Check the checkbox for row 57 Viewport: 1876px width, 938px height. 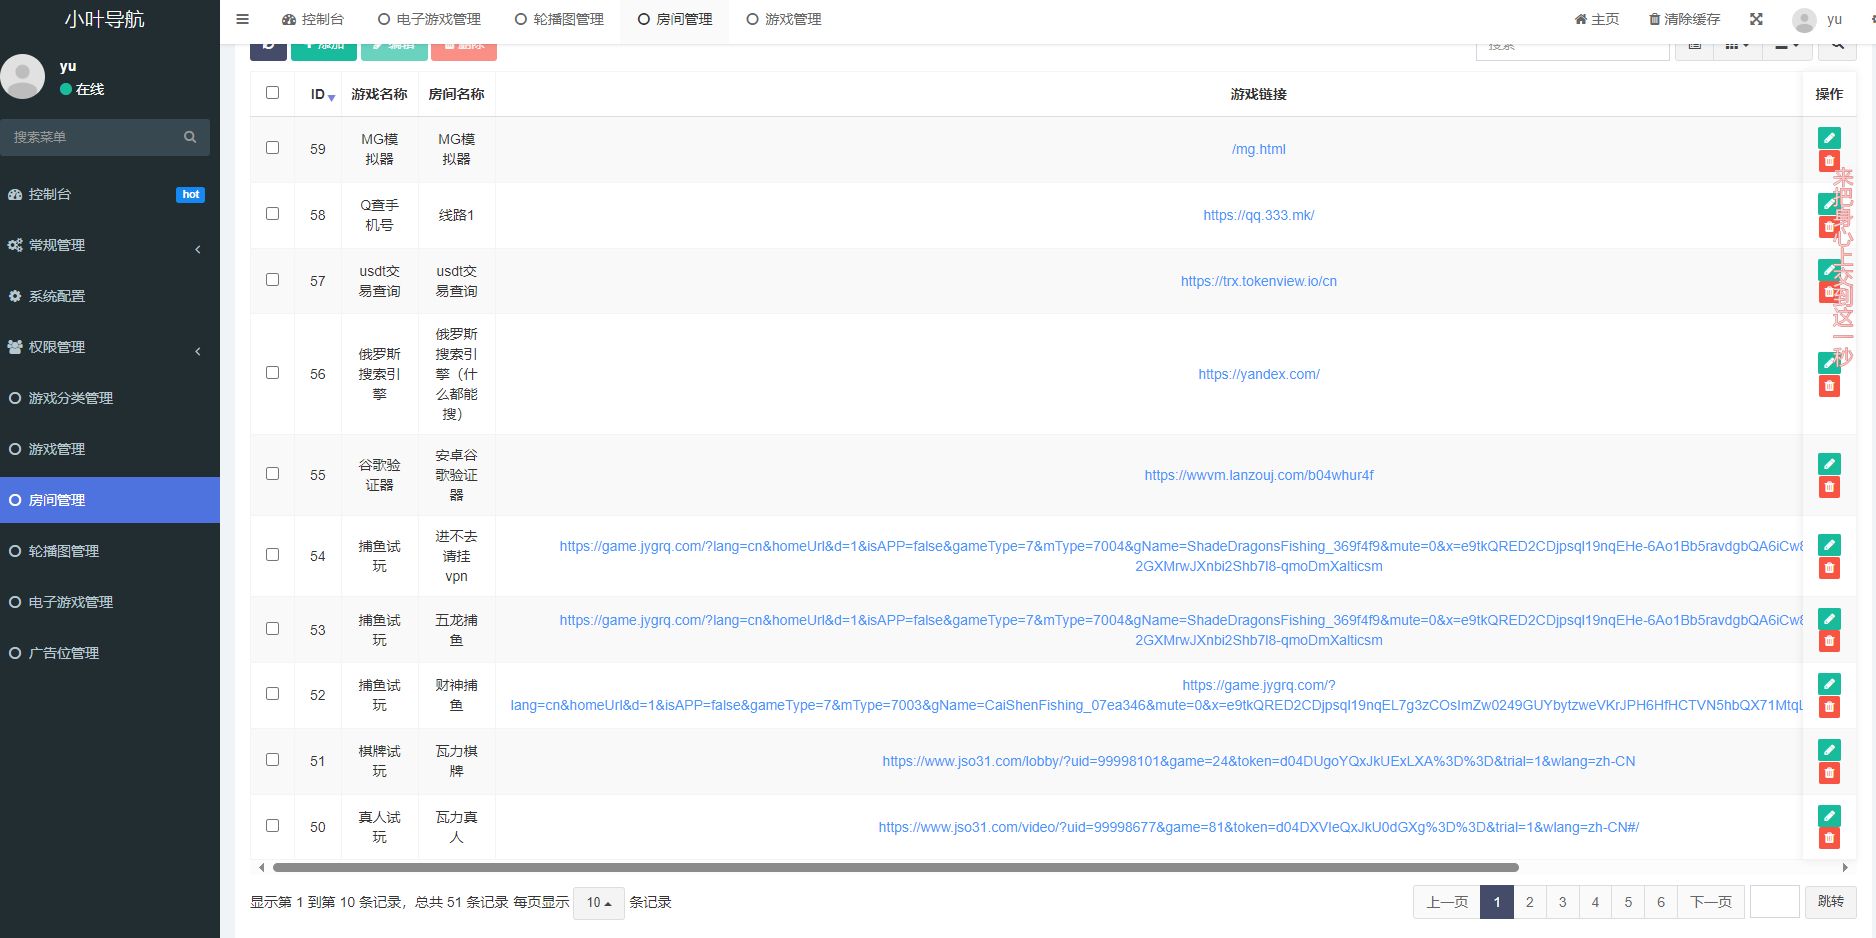[x=271, y=280]
